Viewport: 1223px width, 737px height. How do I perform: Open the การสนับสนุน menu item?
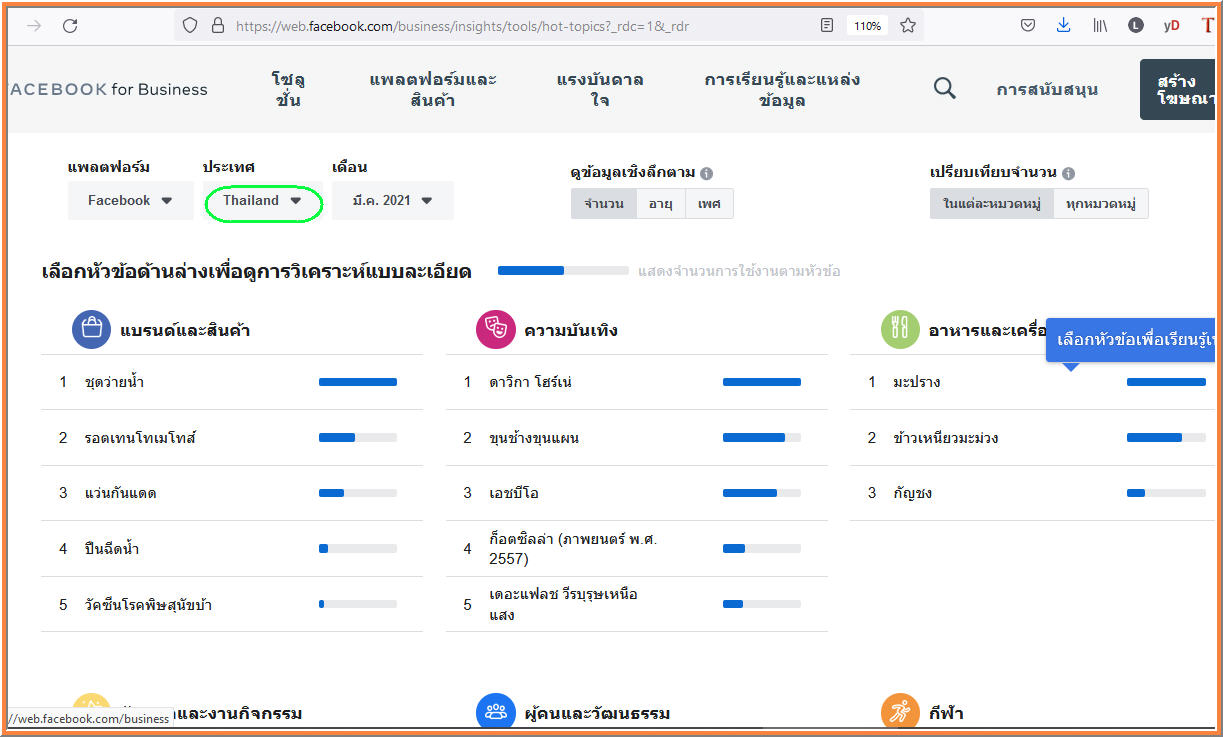click(1047, 89)
